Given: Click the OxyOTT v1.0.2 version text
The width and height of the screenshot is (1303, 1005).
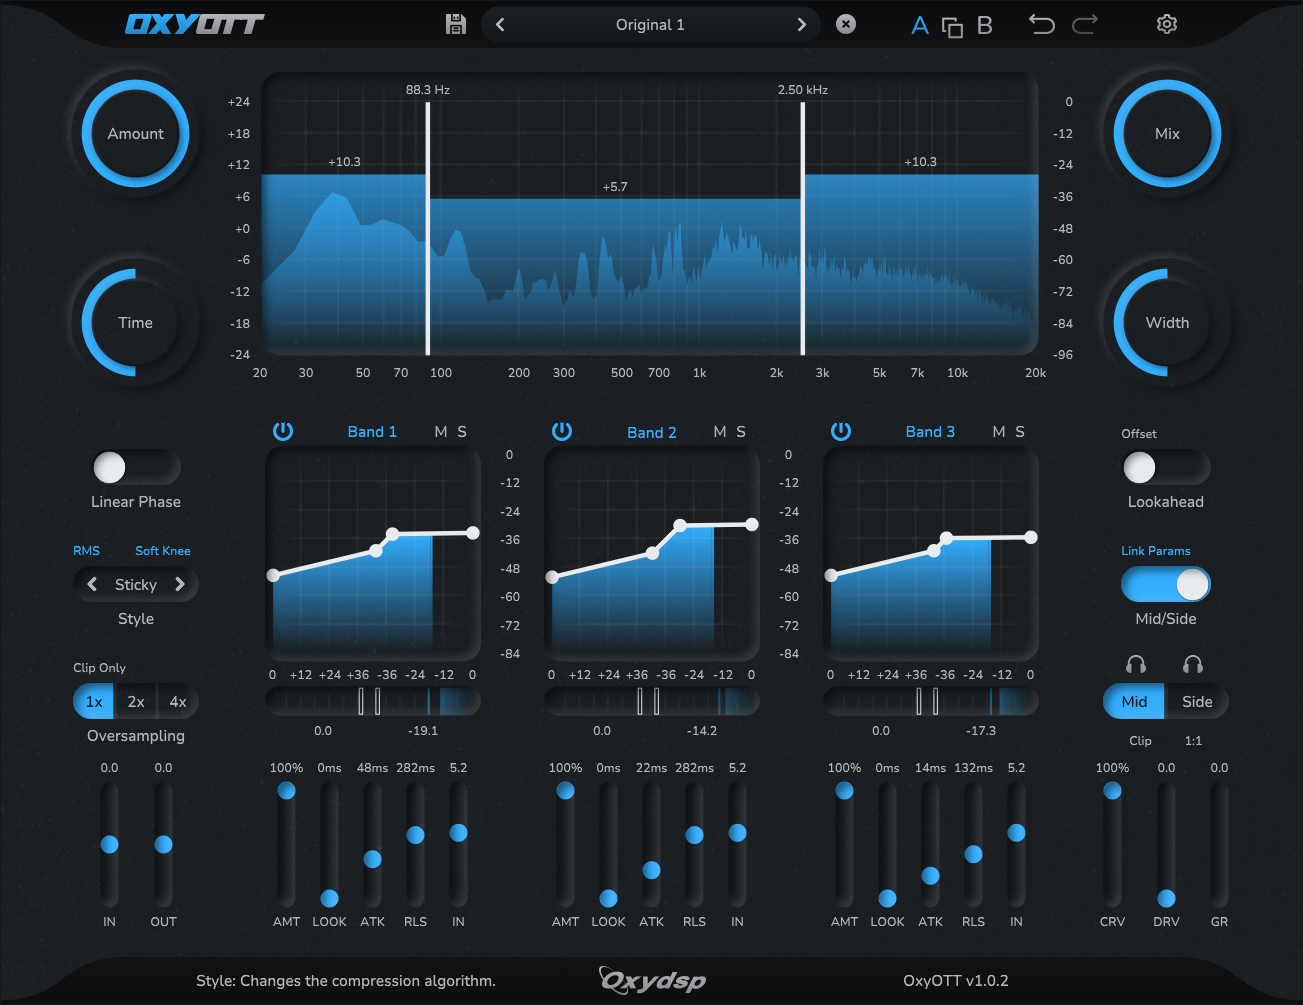Looking at the screenshot, I should point(956,981).
